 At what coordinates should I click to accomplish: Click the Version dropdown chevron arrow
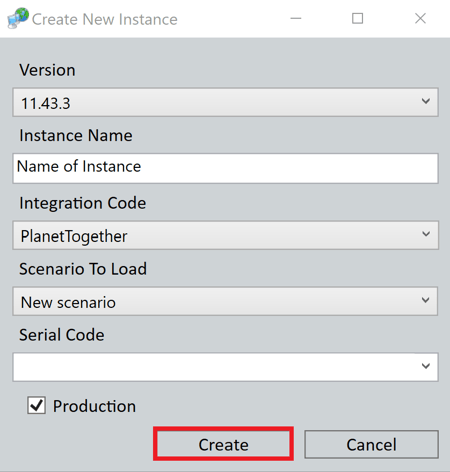pos(426,101)
